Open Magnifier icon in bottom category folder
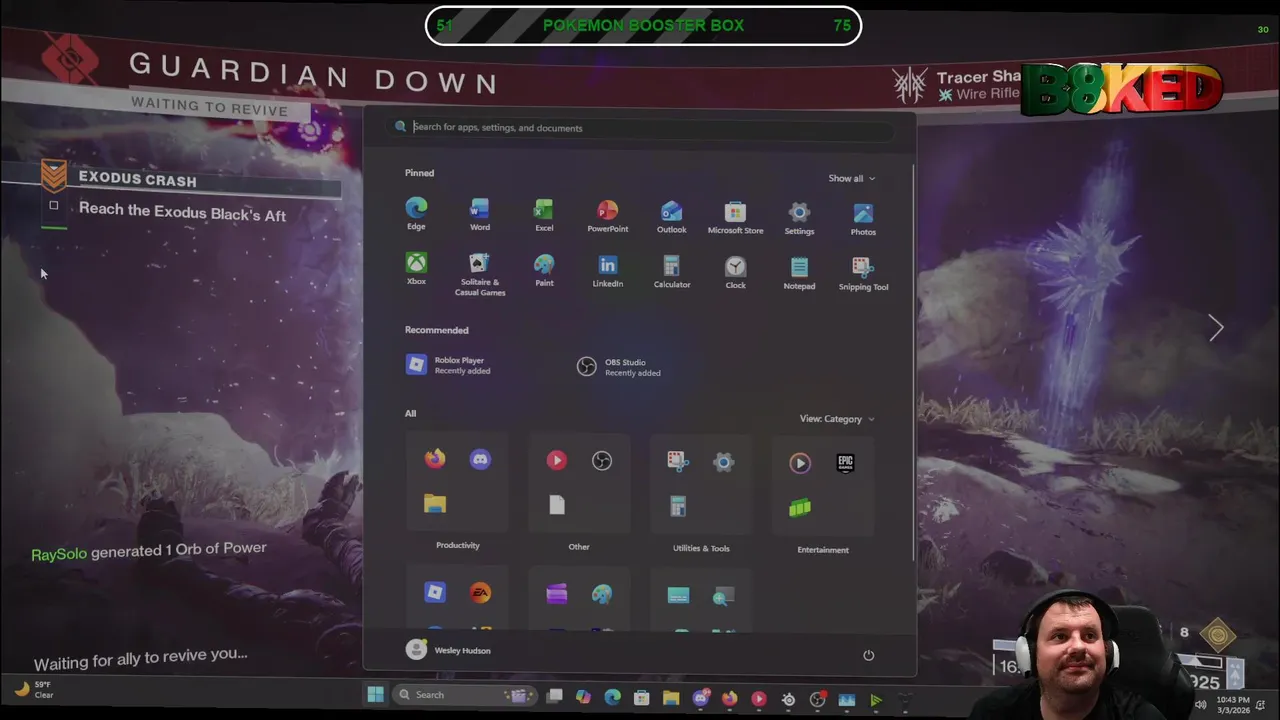1280x720 pixels. click(x=723, y=596)
